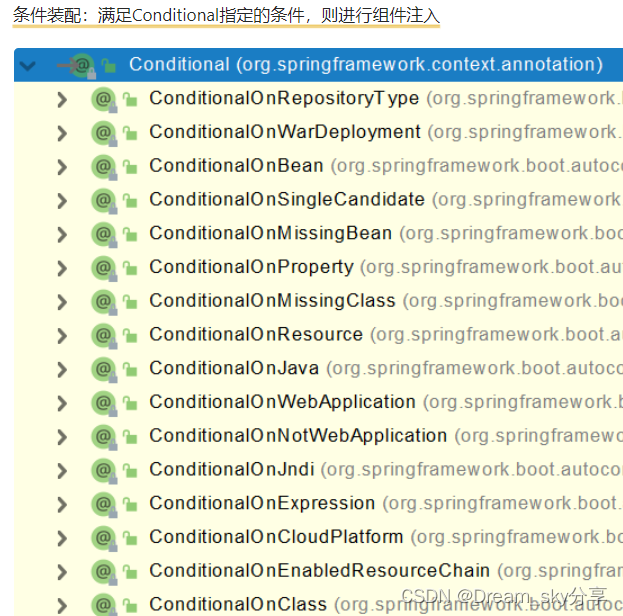Select the ConditionalOnJndi label
Viewport: 623px width, 616px height.
pyautogui.click(x=232, y=470)
